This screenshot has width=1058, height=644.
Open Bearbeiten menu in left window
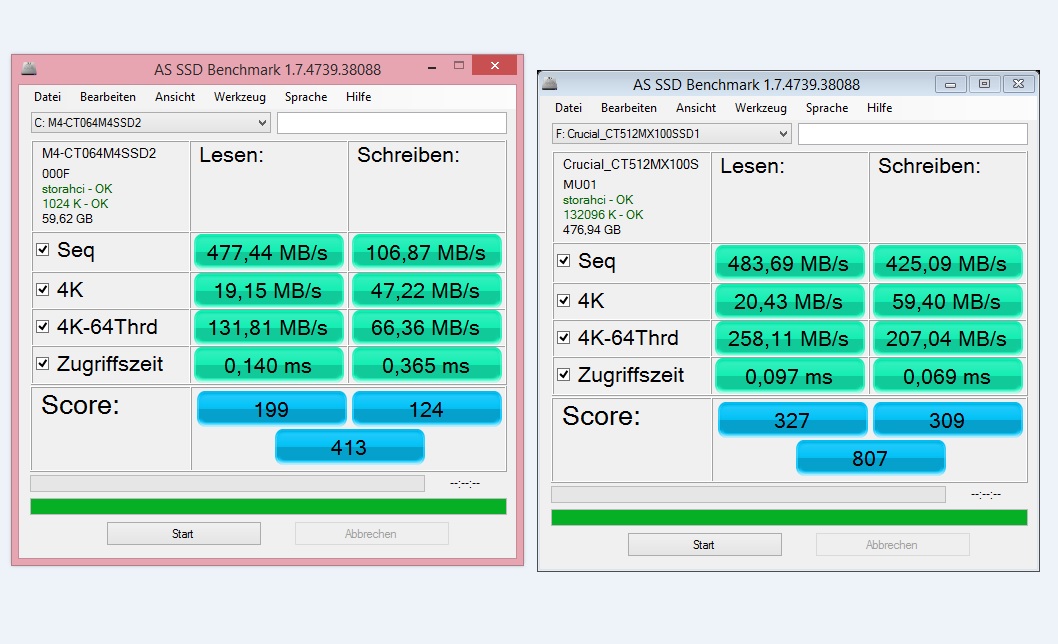(x=108, y=97)
